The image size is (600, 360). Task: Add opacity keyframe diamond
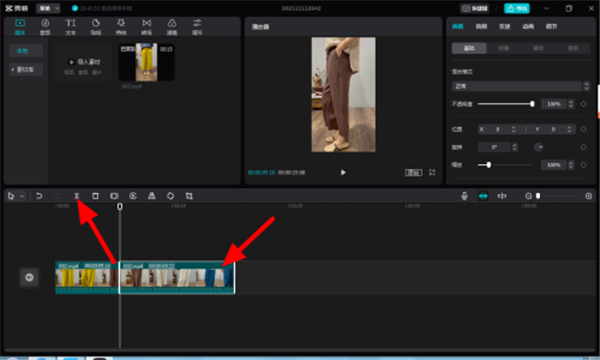[584, 104]
